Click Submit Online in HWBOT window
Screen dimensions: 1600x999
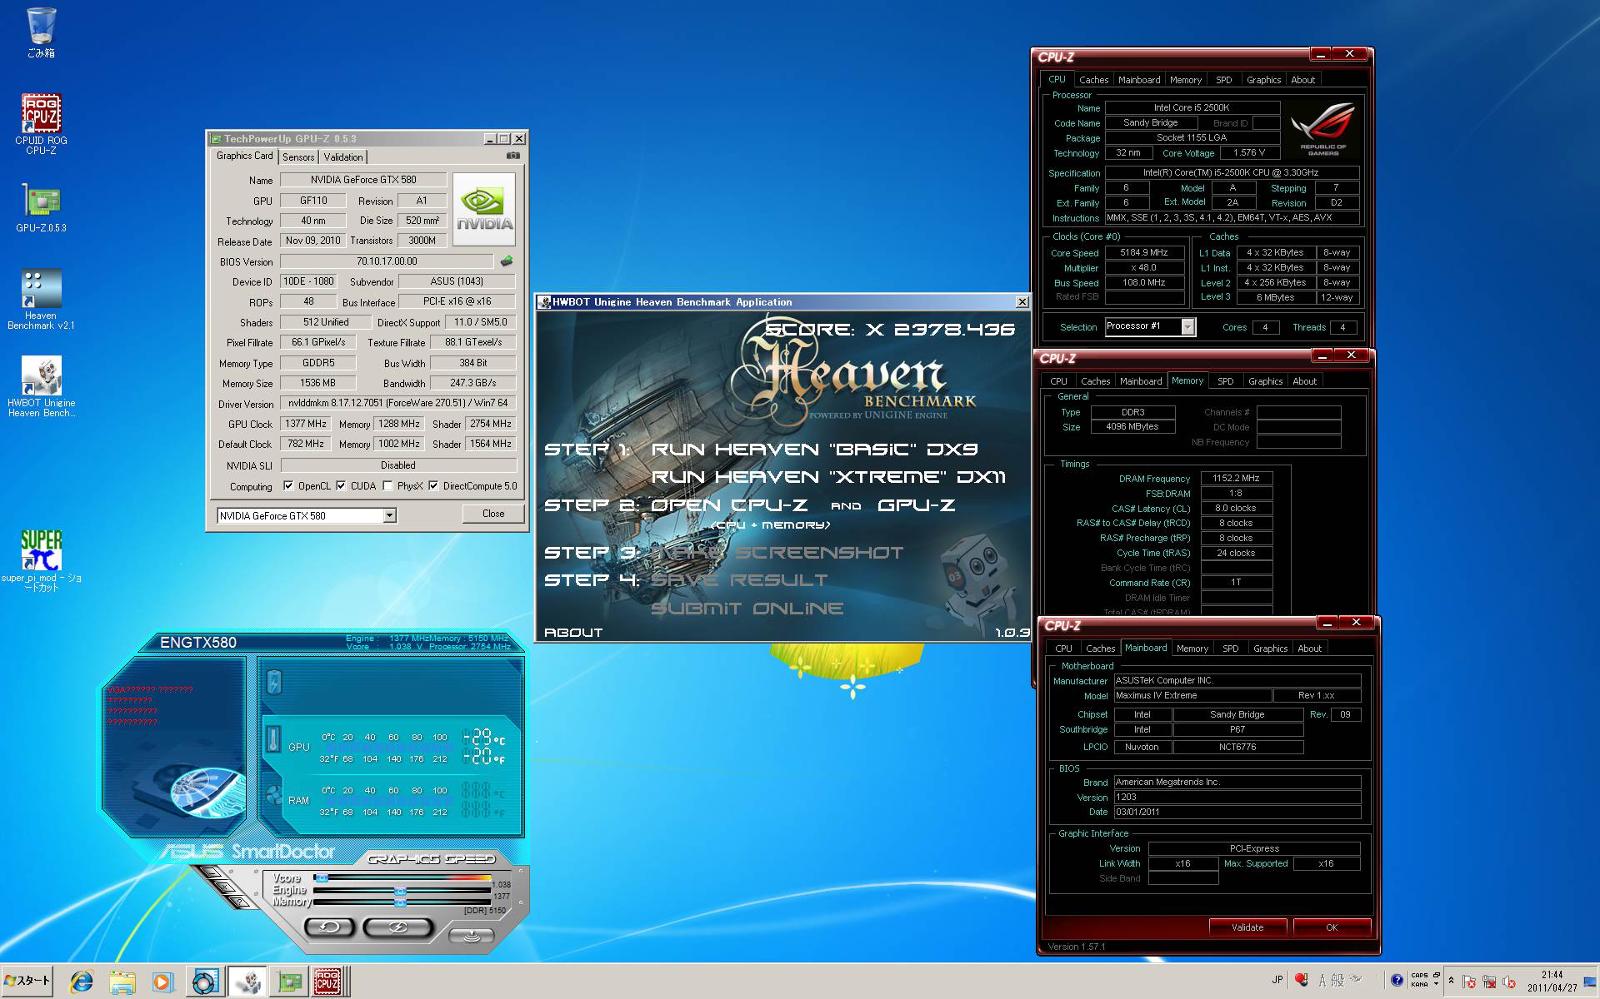(747, 608)
